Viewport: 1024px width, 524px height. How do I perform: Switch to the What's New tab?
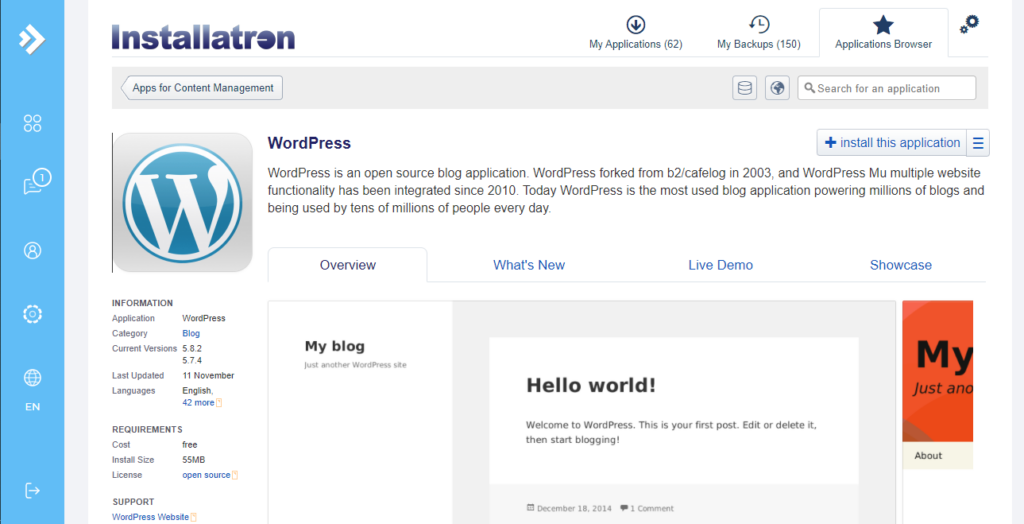[x=529, y=265]
